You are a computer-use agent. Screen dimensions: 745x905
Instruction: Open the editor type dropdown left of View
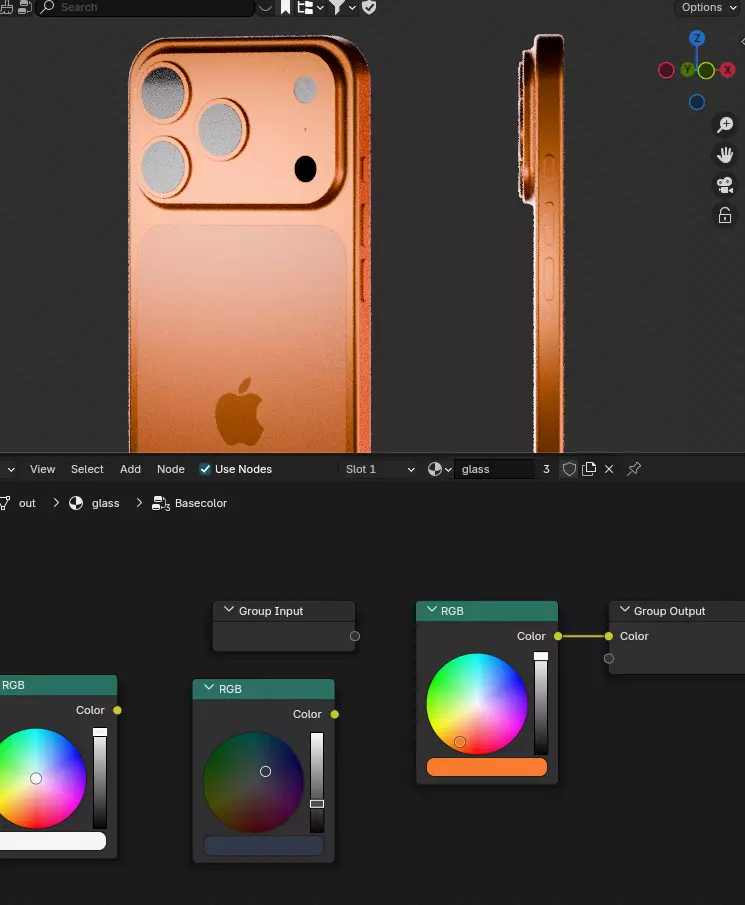(x=8, y=469)
